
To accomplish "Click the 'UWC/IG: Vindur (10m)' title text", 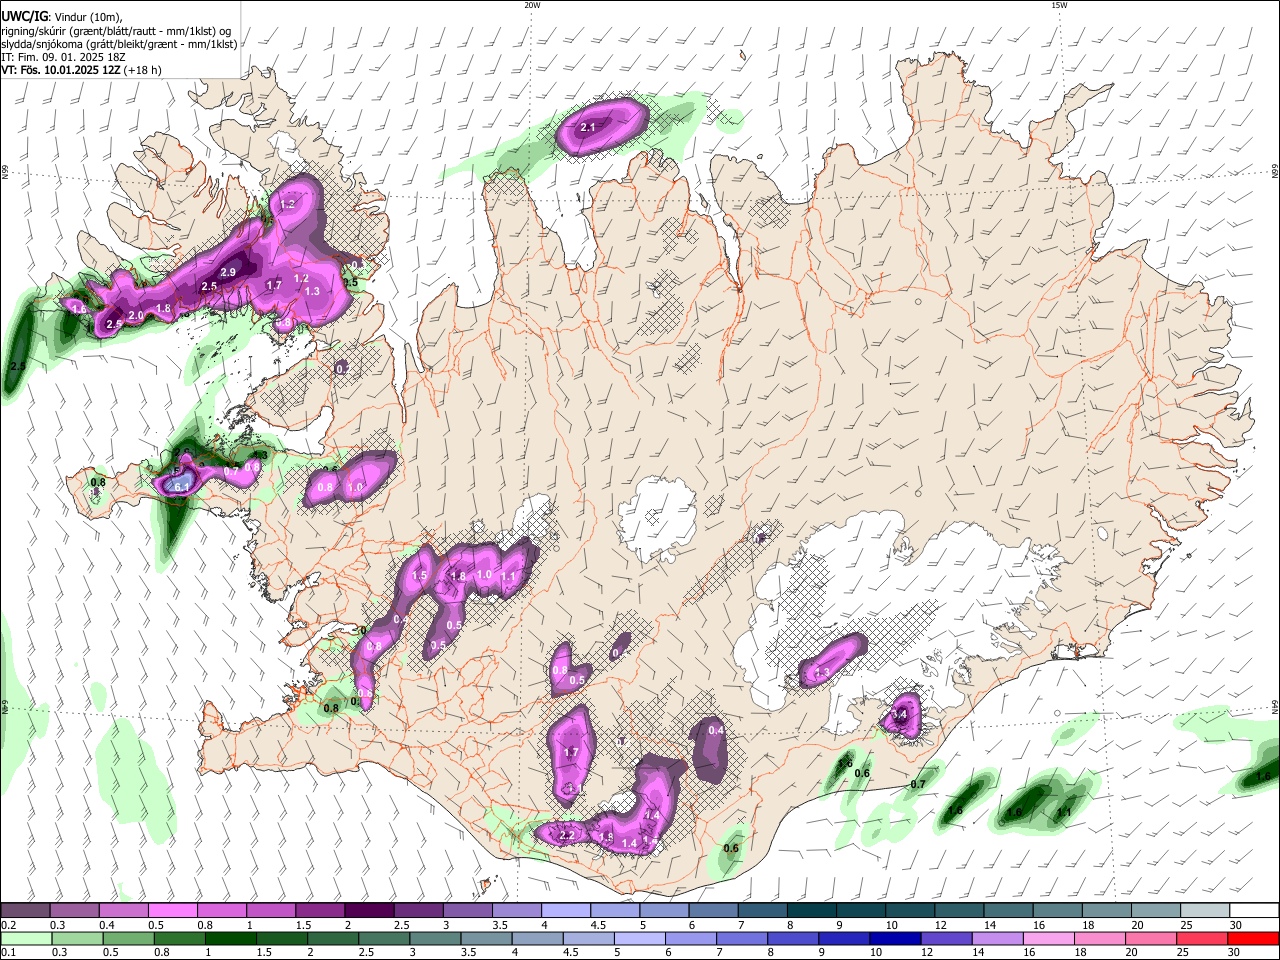I will [61, 16].
